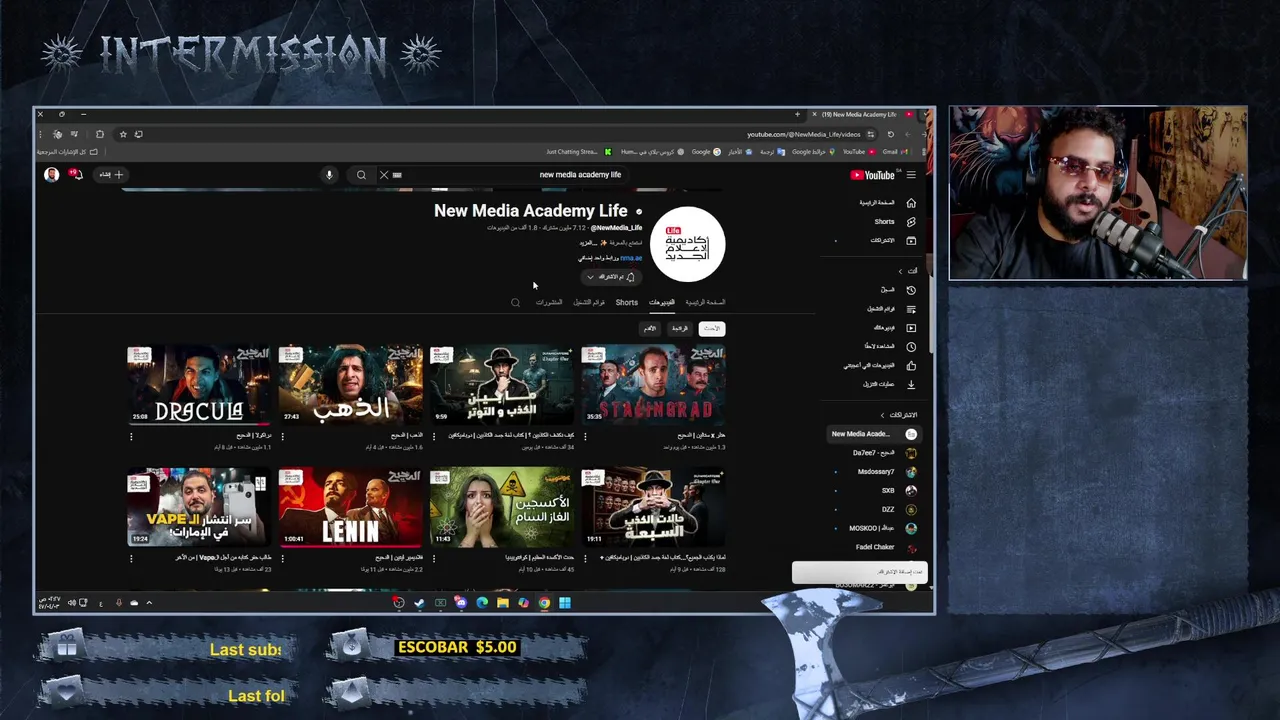The width and height of the screenshot is (1280, 720).
Task: Click the nma.ae channel link
Action: point(631,258)
